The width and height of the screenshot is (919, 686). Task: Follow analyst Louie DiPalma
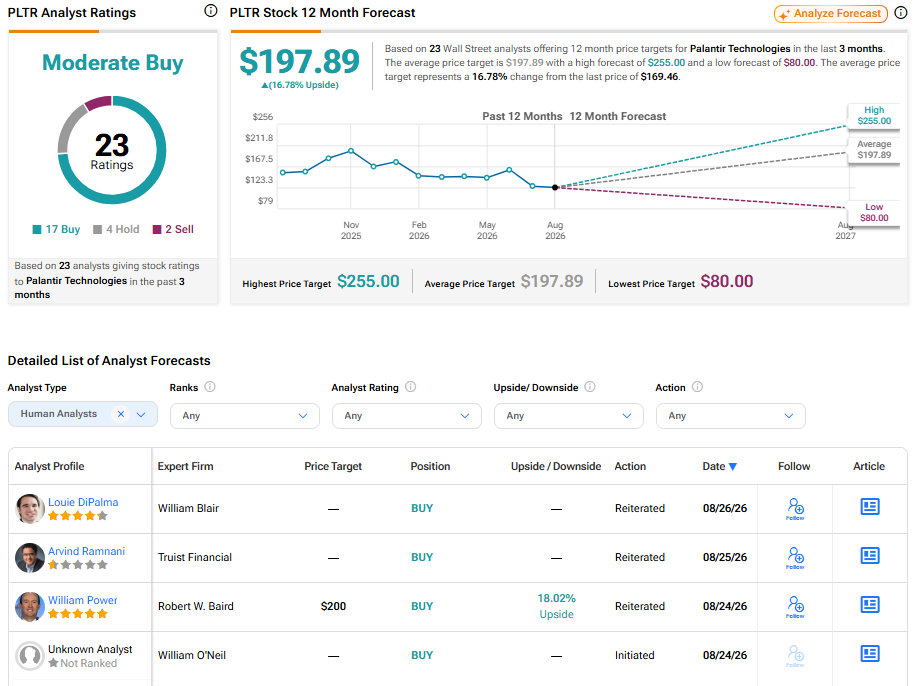pyautogui.click(x=795, y=508)
